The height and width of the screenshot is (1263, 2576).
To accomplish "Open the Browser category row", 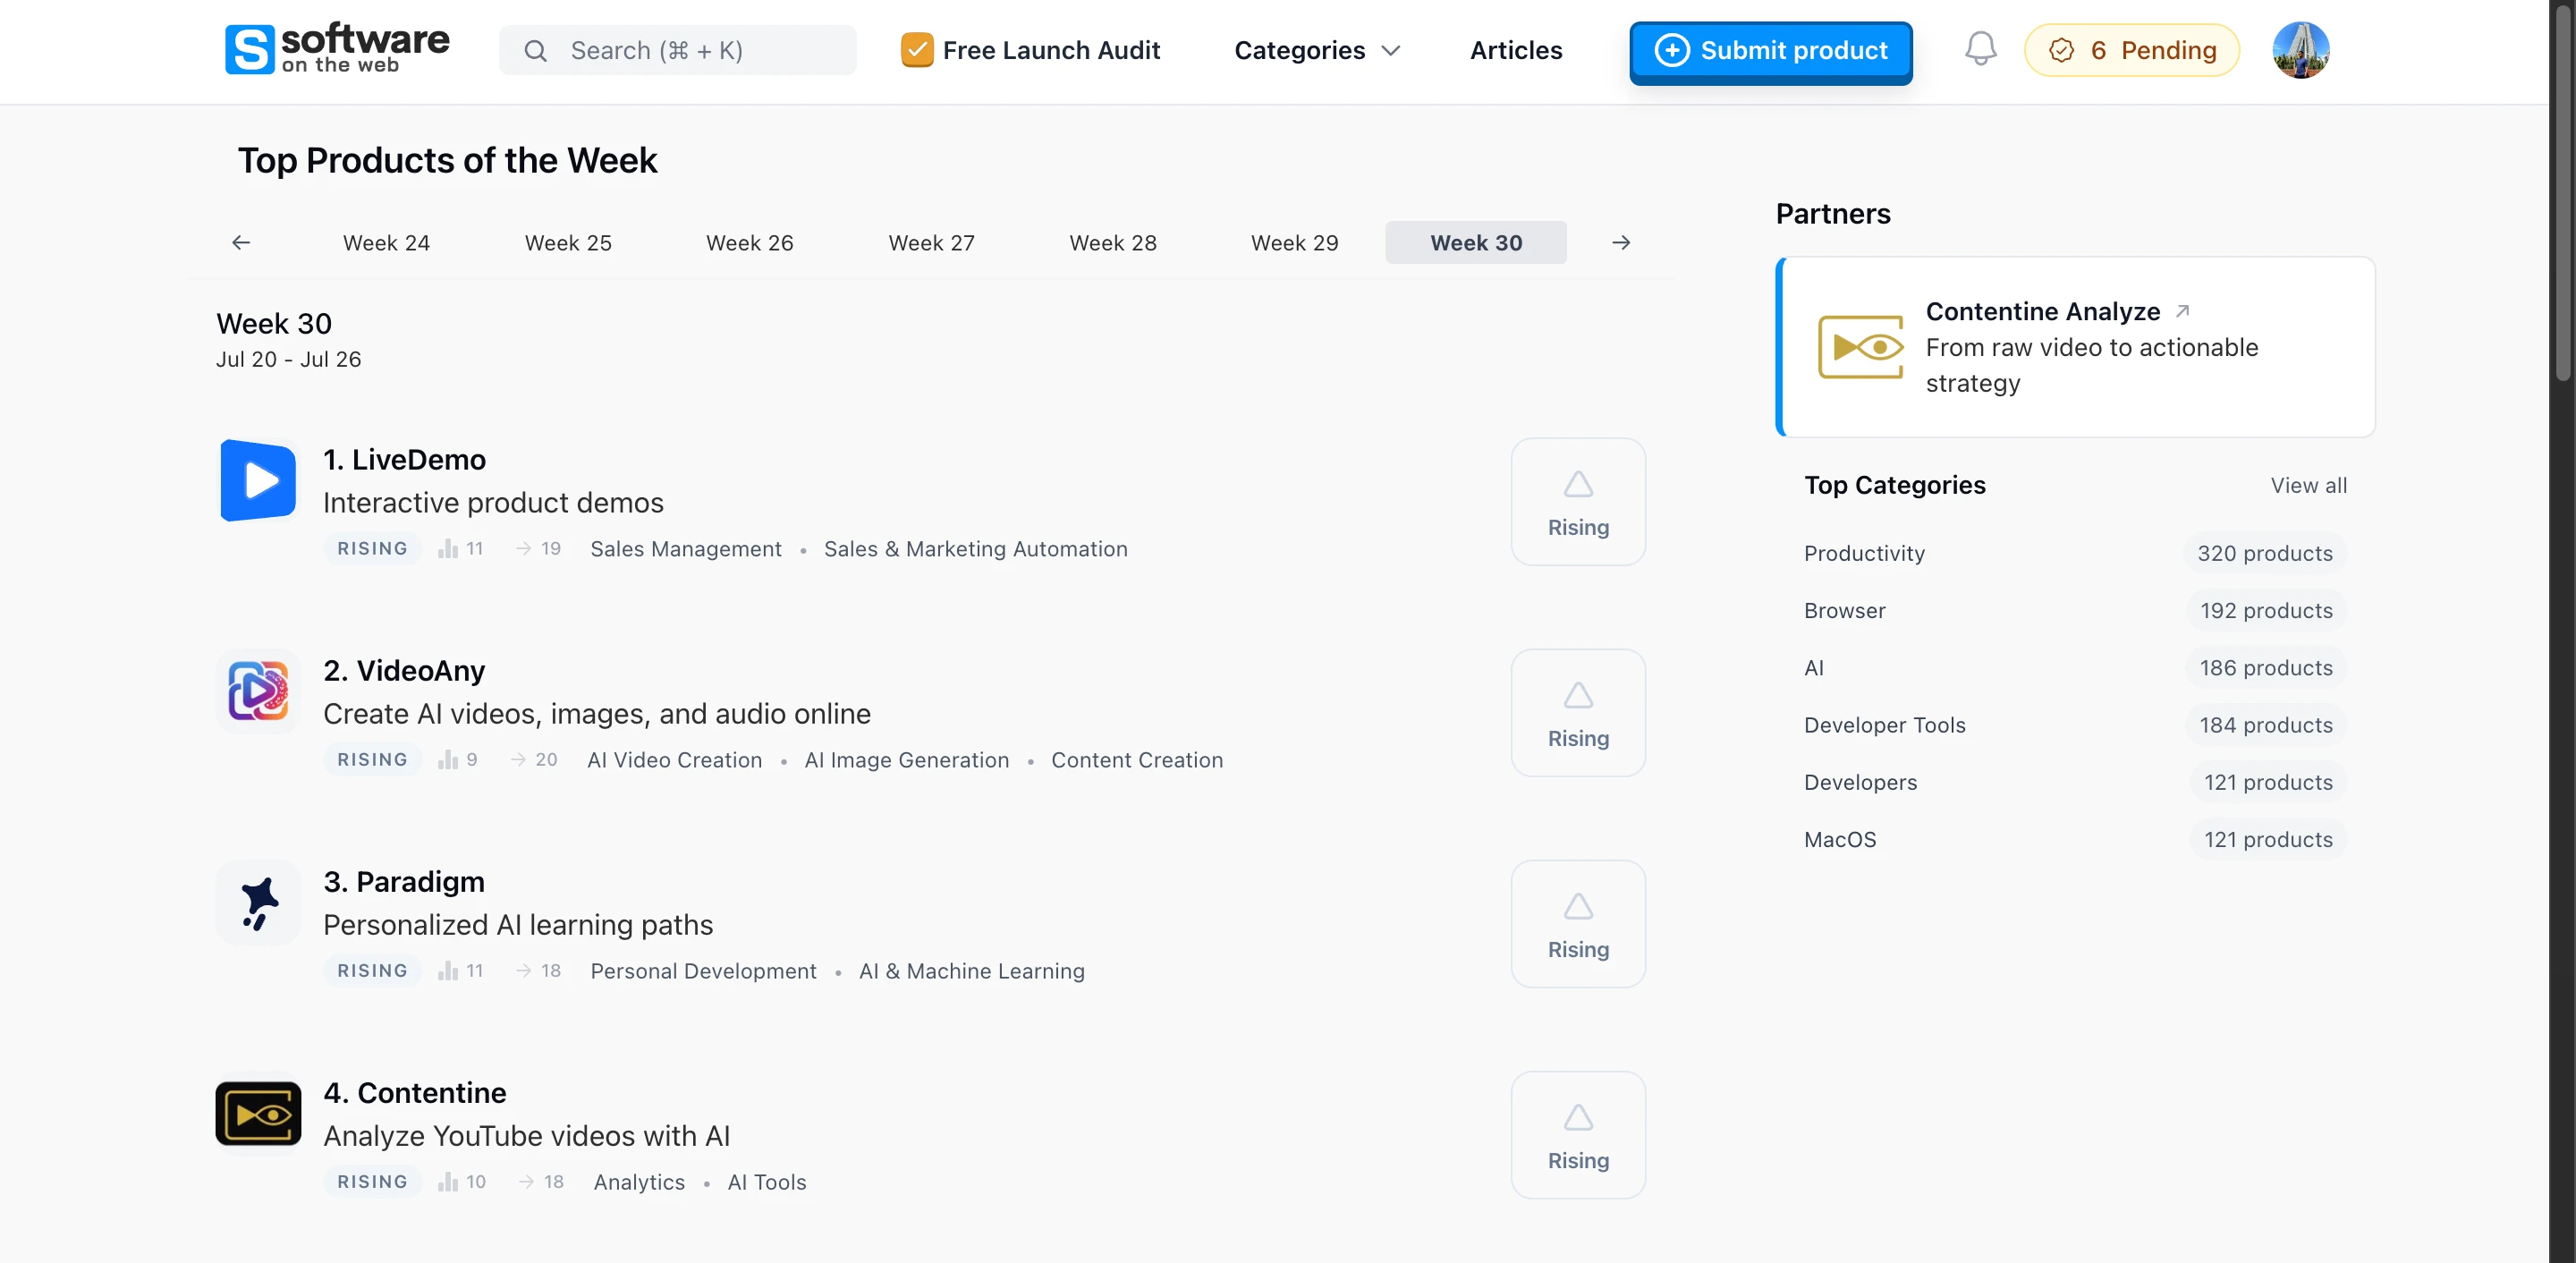I will click(x=2075, y=610).
